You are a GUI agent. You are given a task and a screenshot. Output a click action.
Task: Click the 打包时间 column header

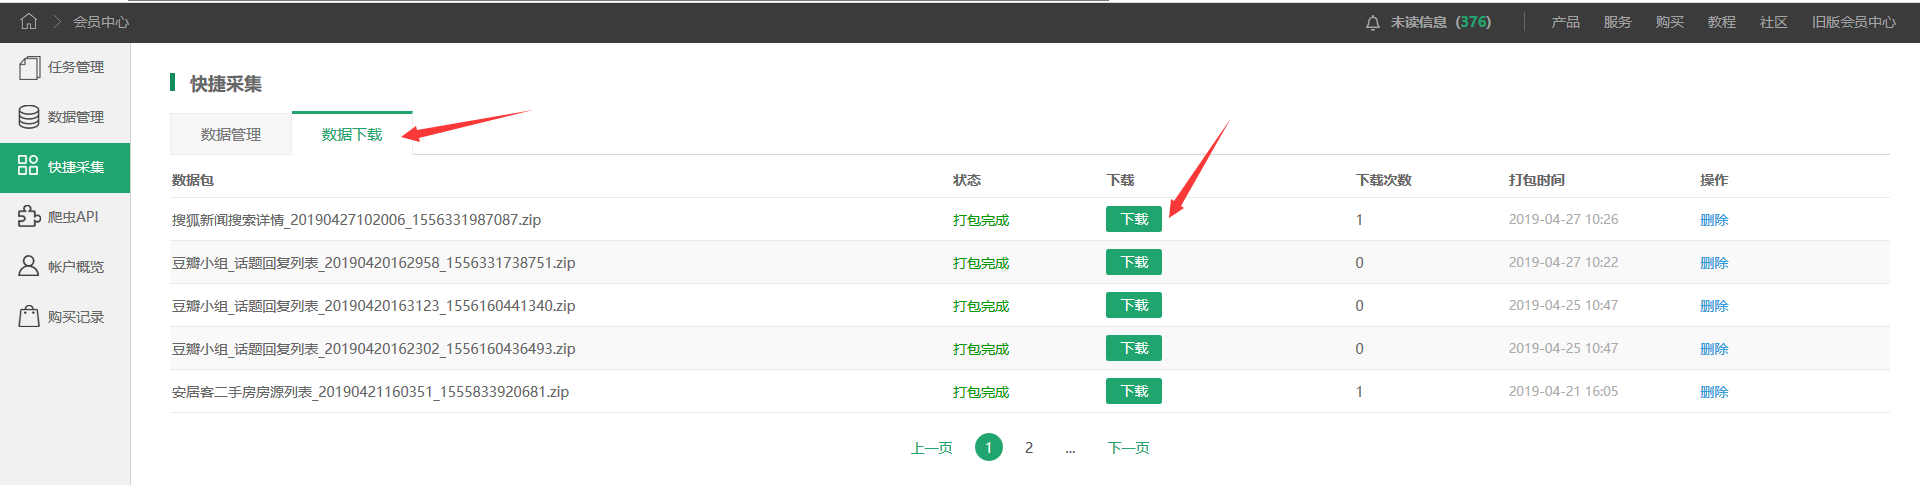pos(1536,180)
